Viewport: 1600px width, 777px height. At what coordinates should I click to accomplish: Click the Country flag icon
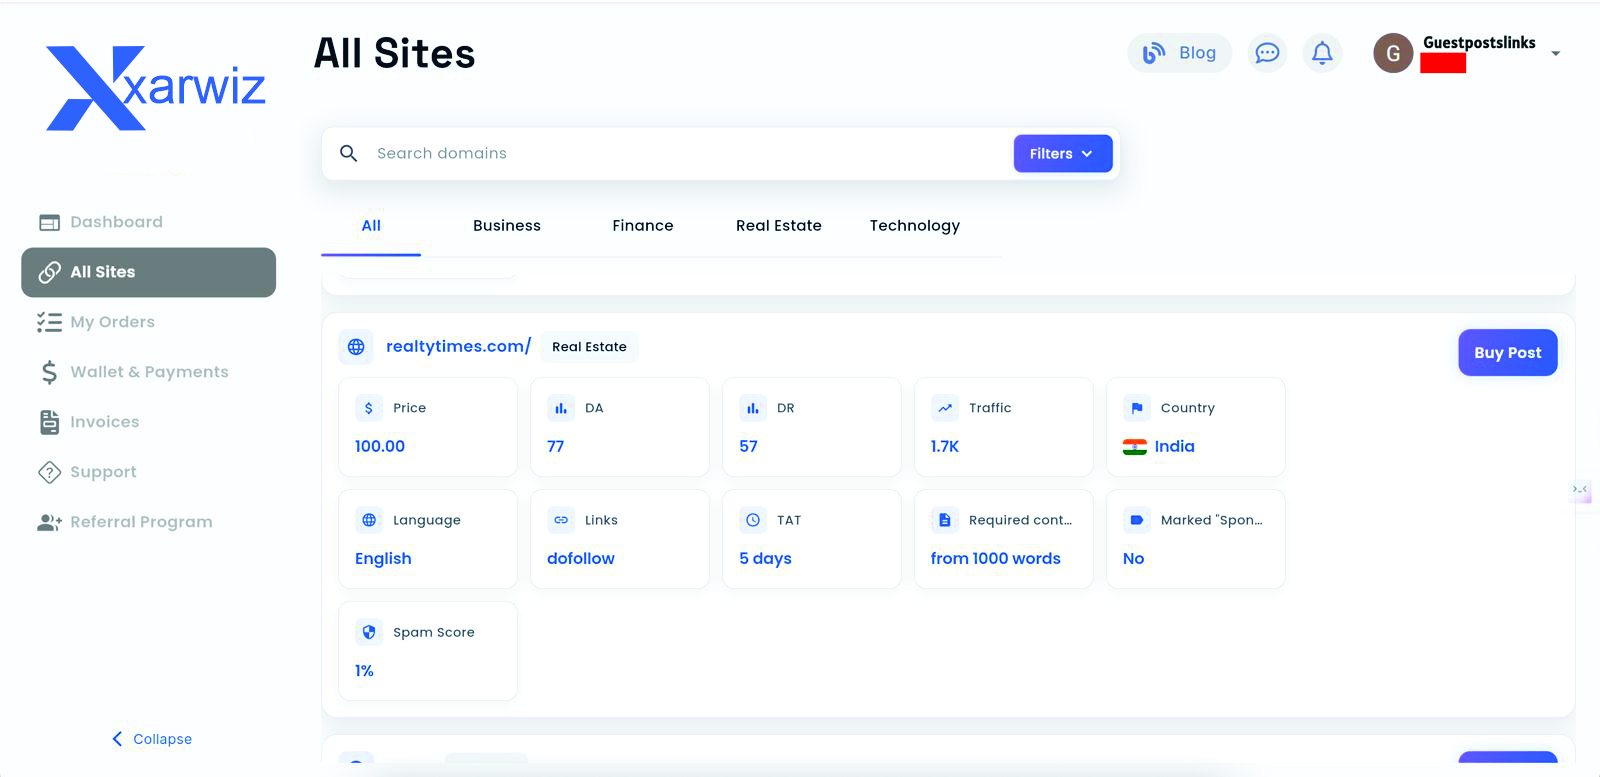pos(1137,408)
